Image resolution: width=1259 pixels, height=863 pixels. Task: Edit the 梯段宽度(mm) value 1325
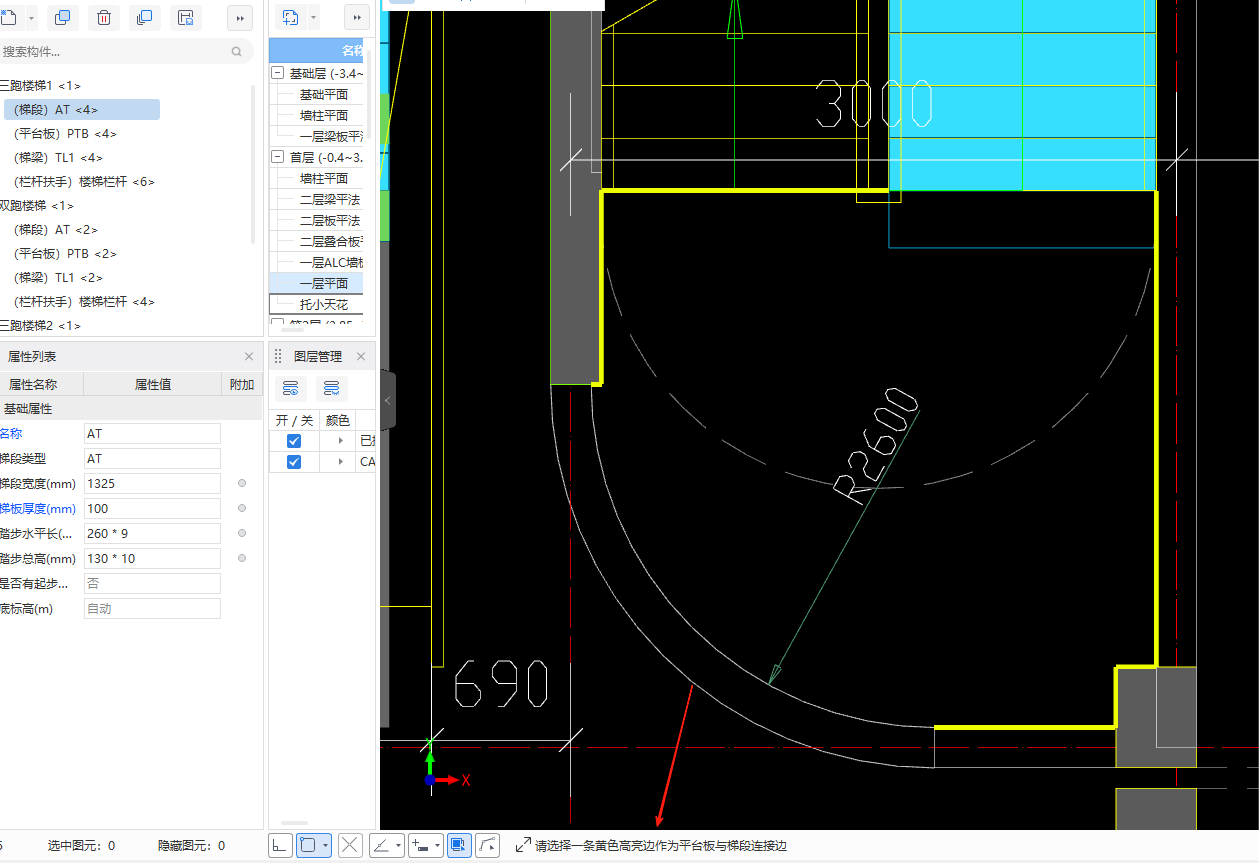152,483
